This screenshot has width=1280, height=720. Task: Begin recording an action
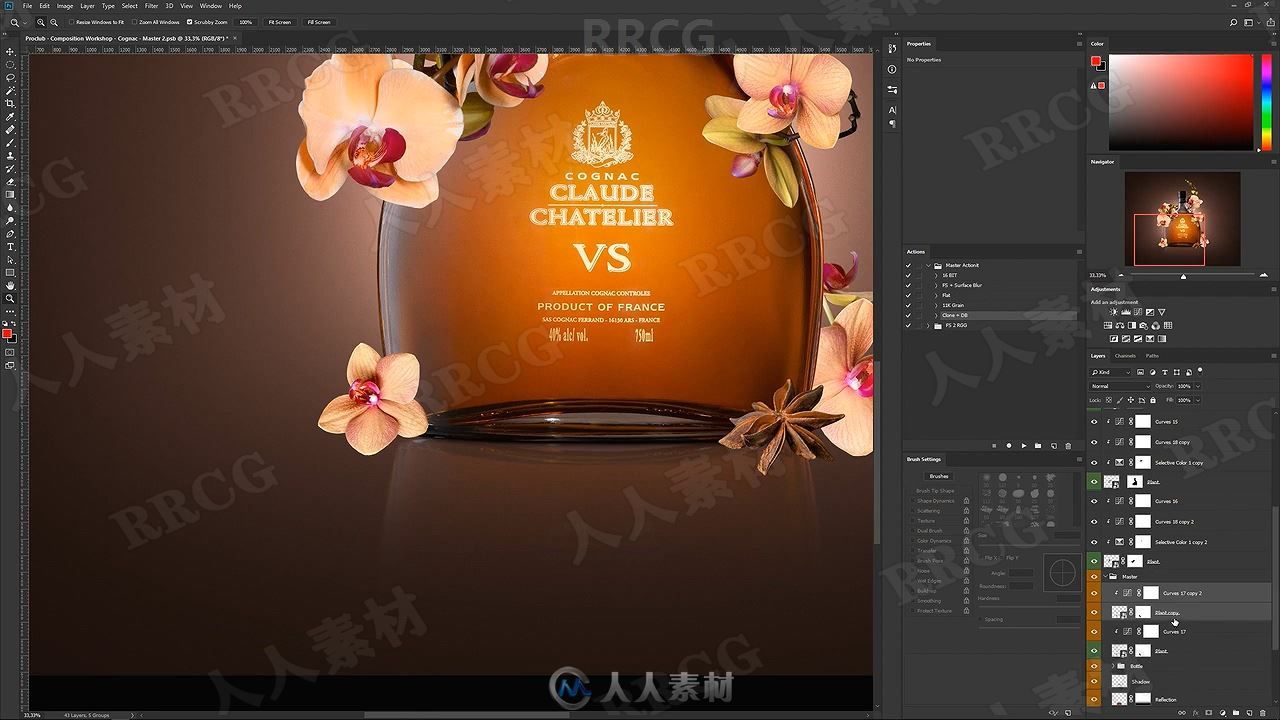pyautogui.click(x=1009, y=446)
